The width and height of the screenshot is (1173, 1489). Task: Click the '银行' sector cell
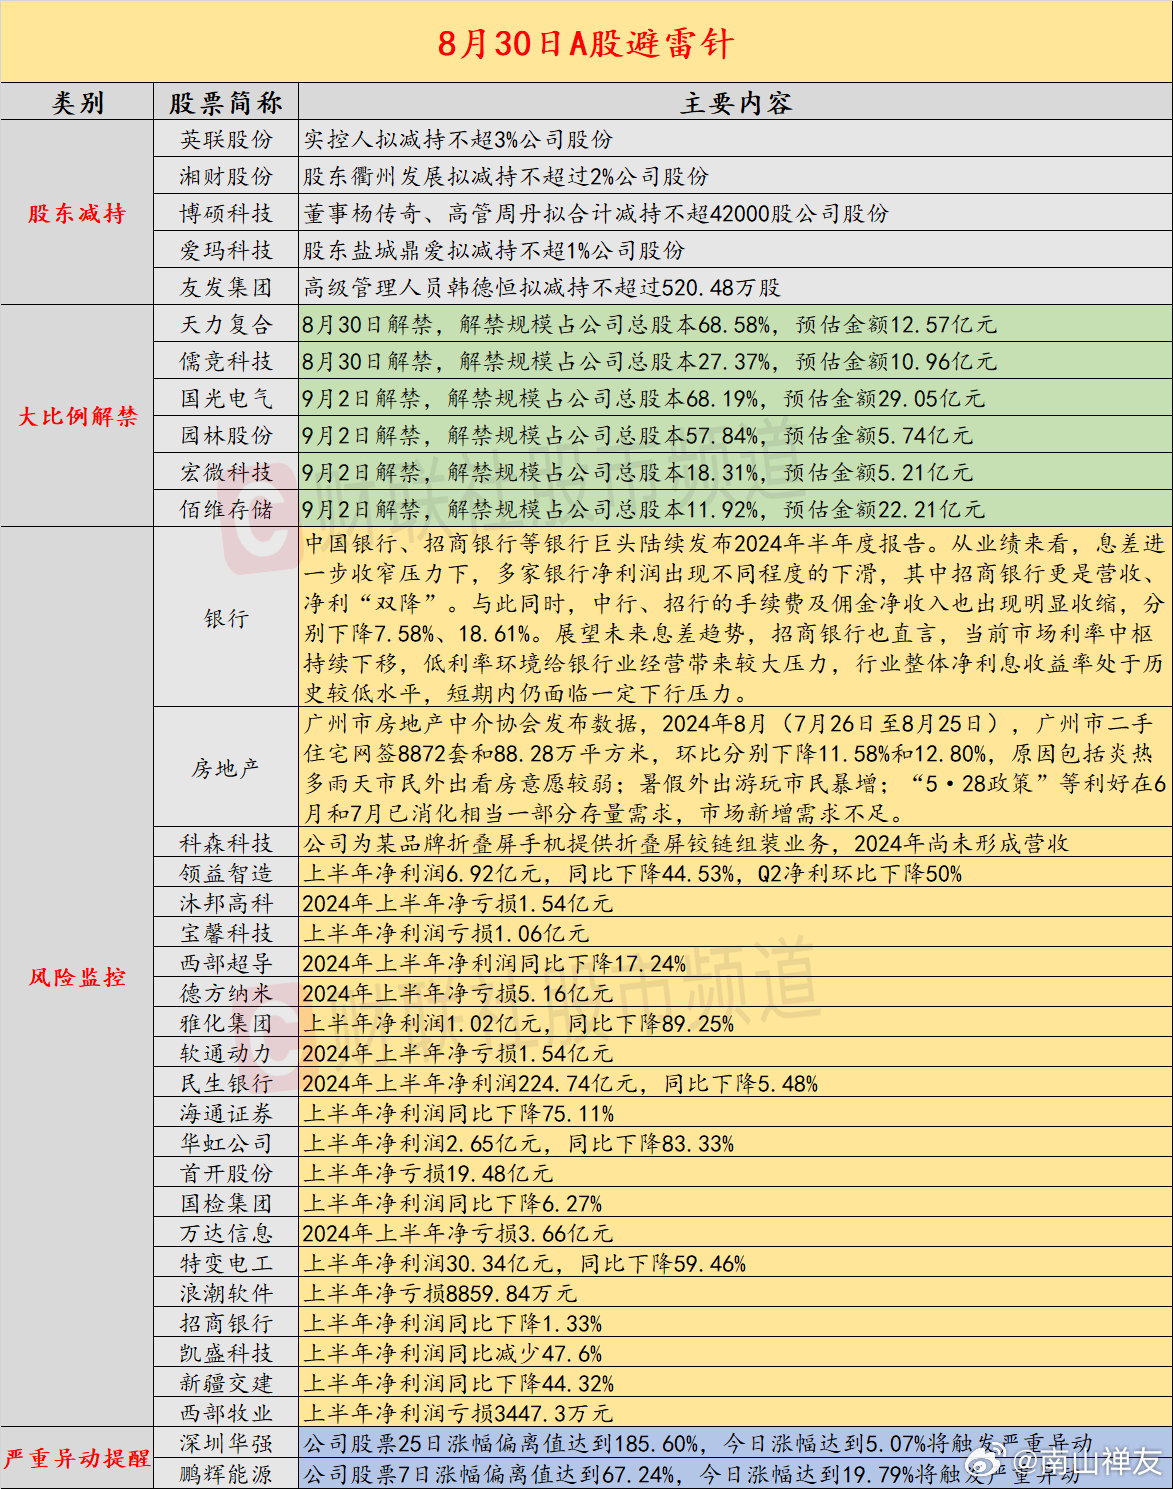[226, 619]
